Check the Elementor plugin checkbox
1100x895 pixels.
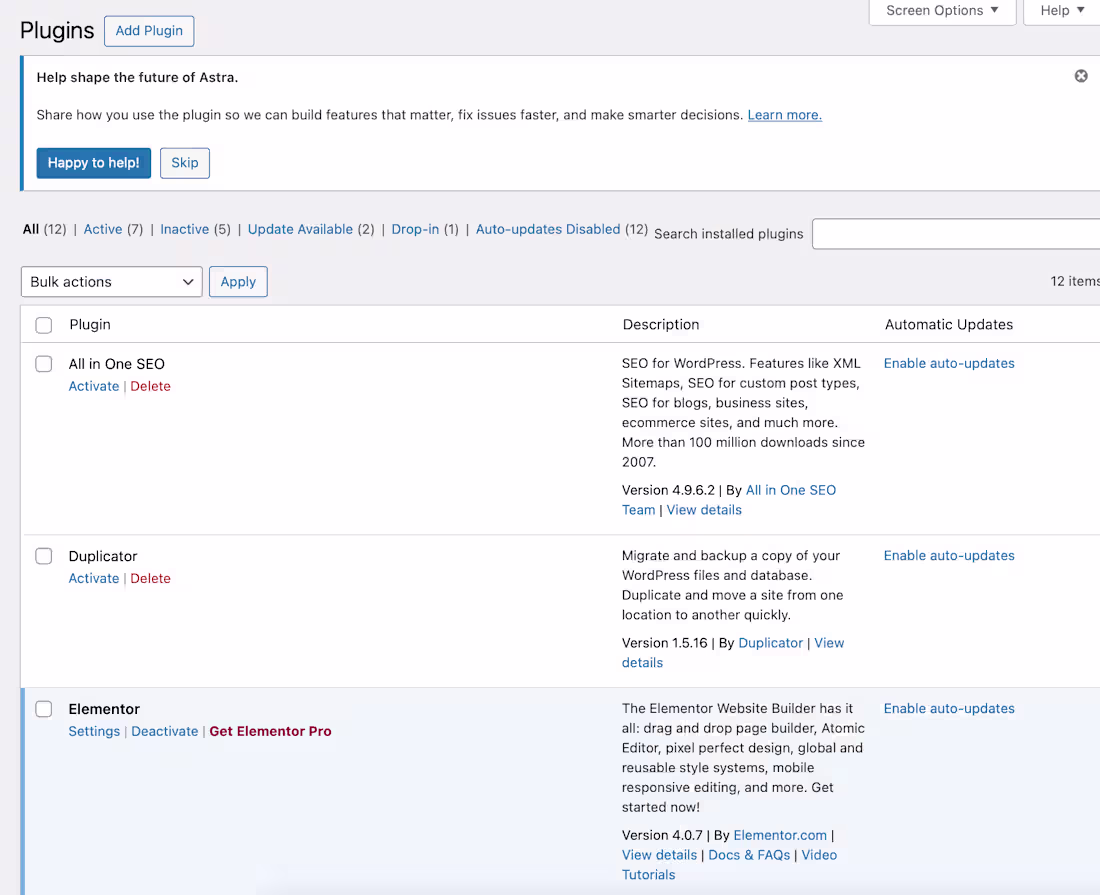[x=43, y=708]
